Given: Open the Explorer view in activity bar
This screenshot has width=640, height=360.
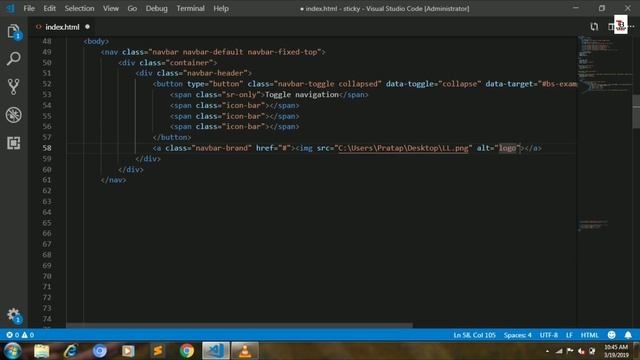Looking at the screenshot, I should coord(13,32).
